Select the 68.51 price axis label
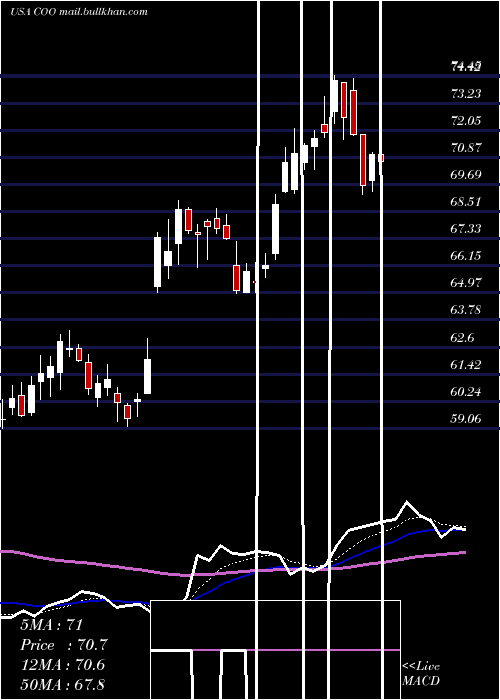This screenshot has height=700, width=500. [467, 202]
